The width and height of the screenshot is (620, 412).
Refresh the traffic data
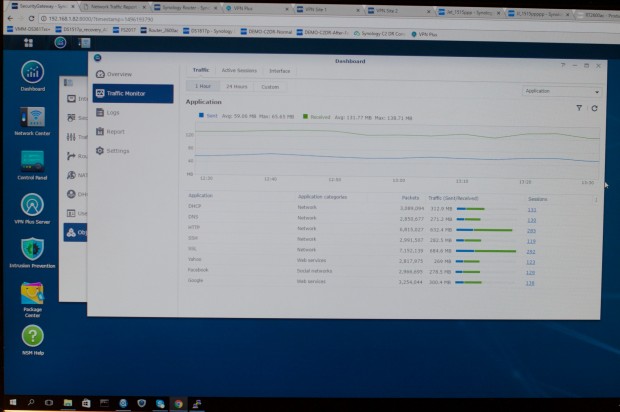coord(594,108)
